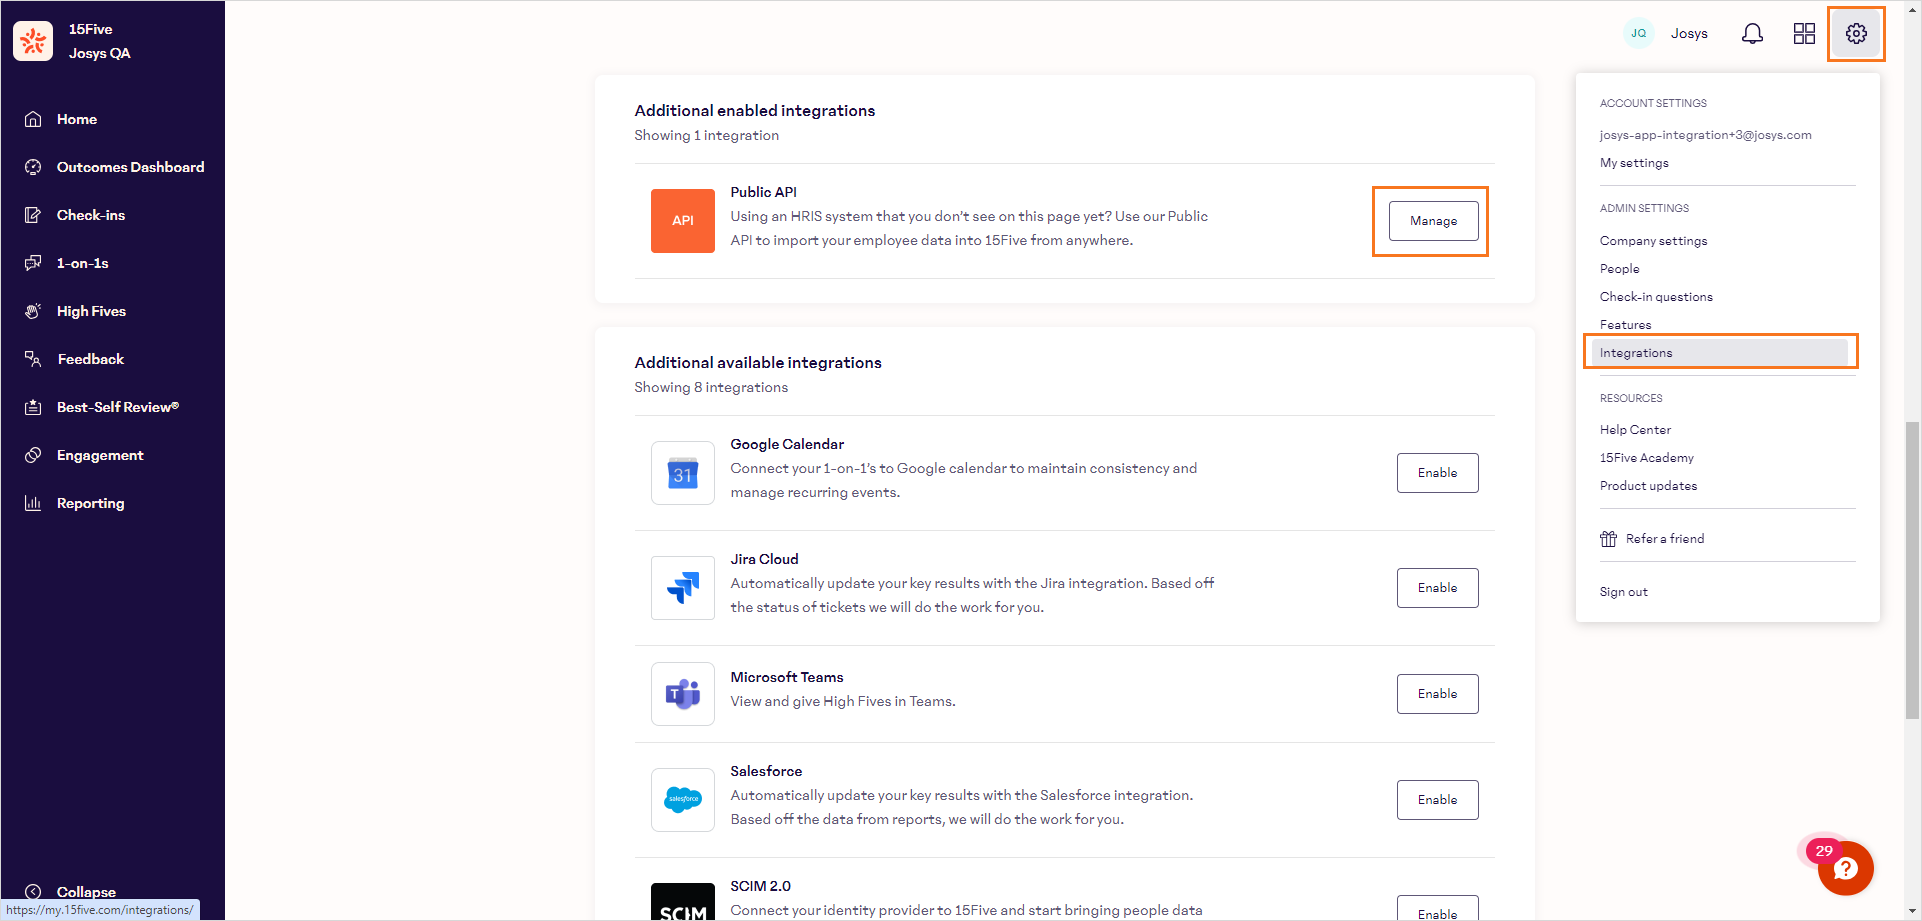The height and width of the screenshot is (921, 1922).
Task: Click the JQ user avatar
Action: coord(1638,33)
